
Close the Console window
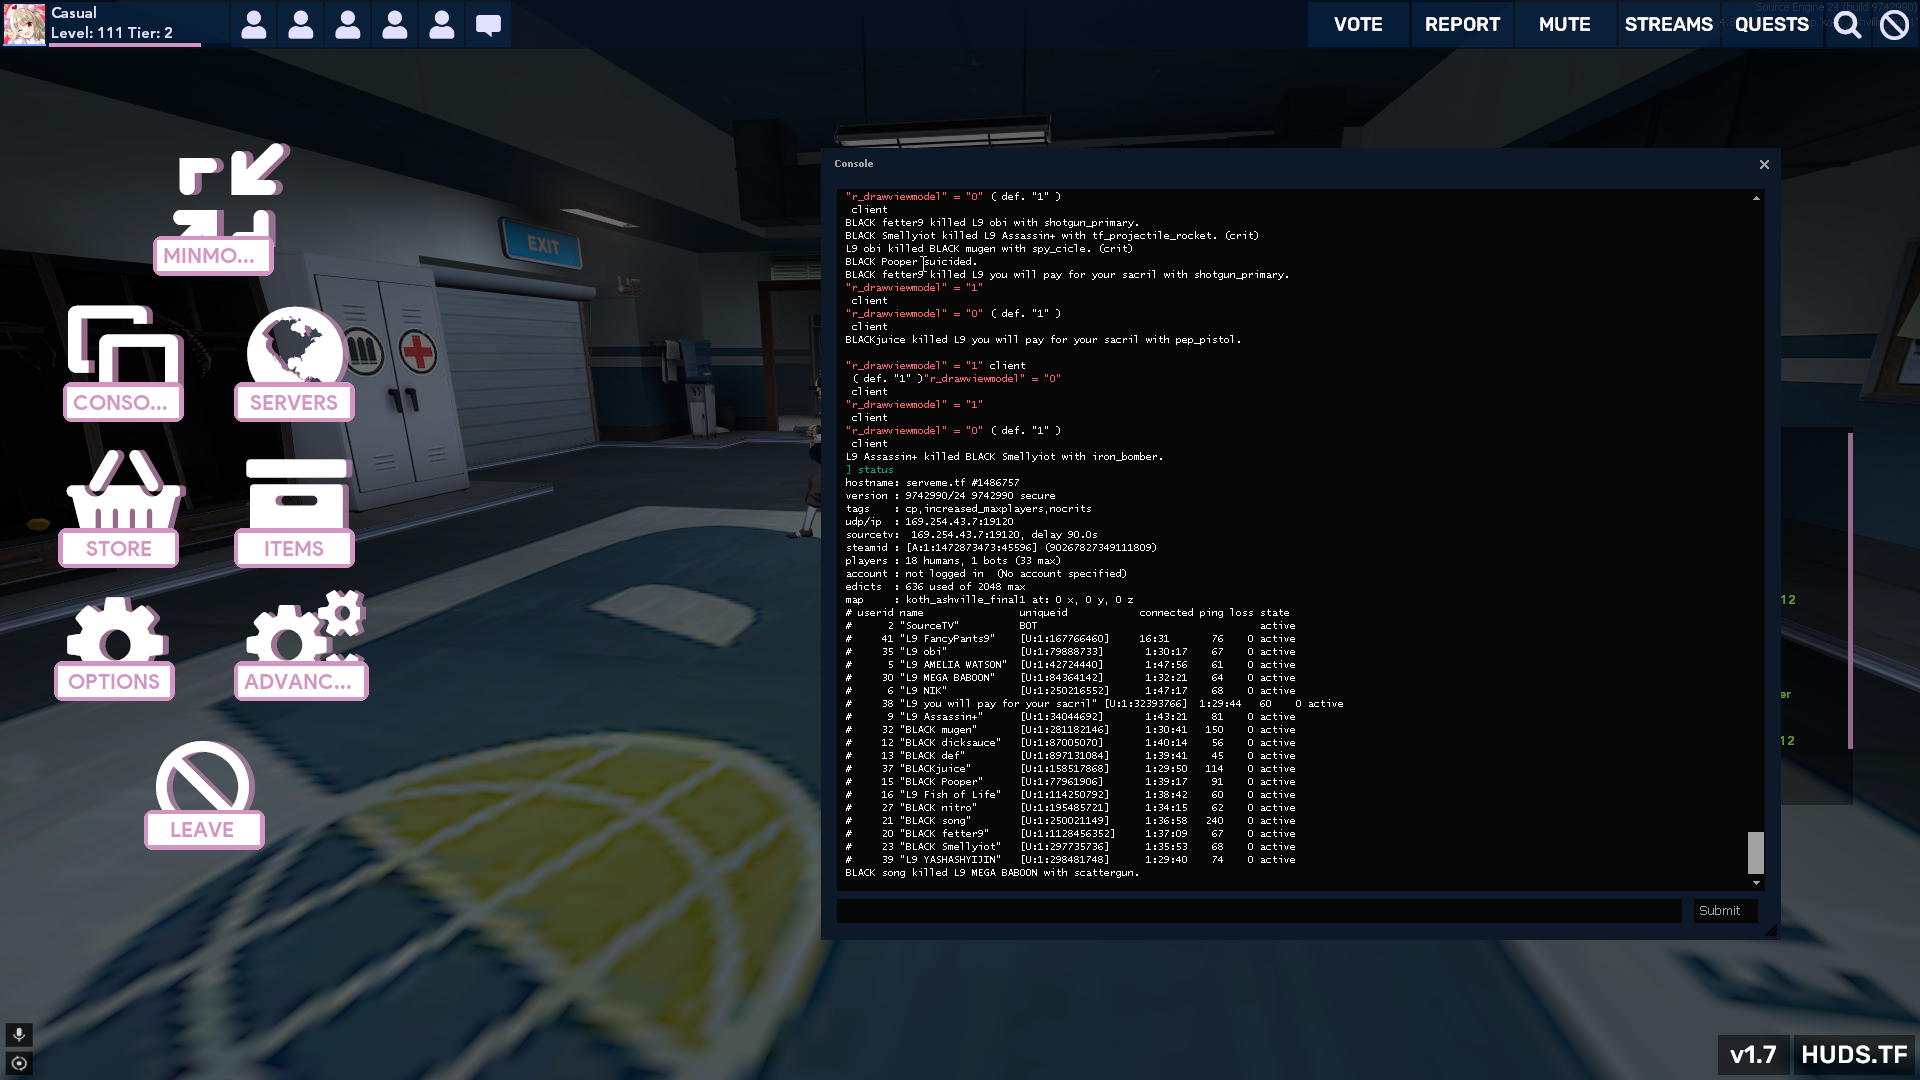(x=1764, y=164)
